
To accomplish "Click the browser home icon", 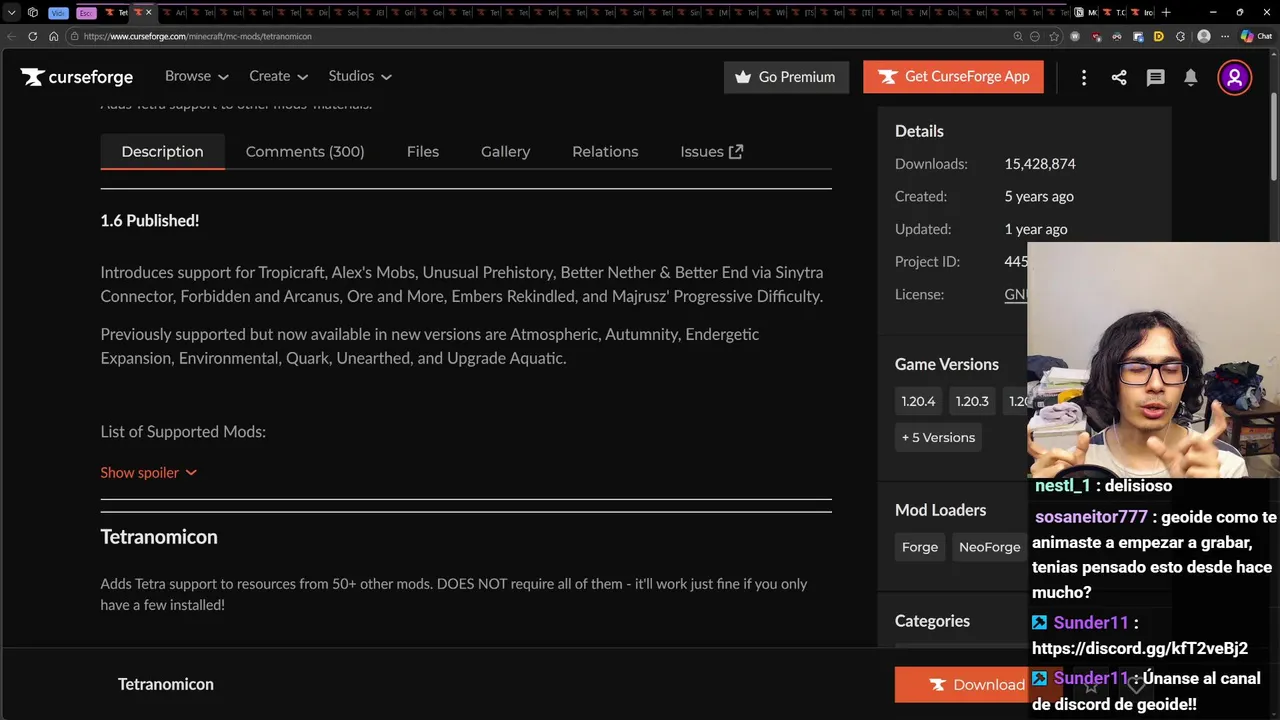I will (54, 36).
